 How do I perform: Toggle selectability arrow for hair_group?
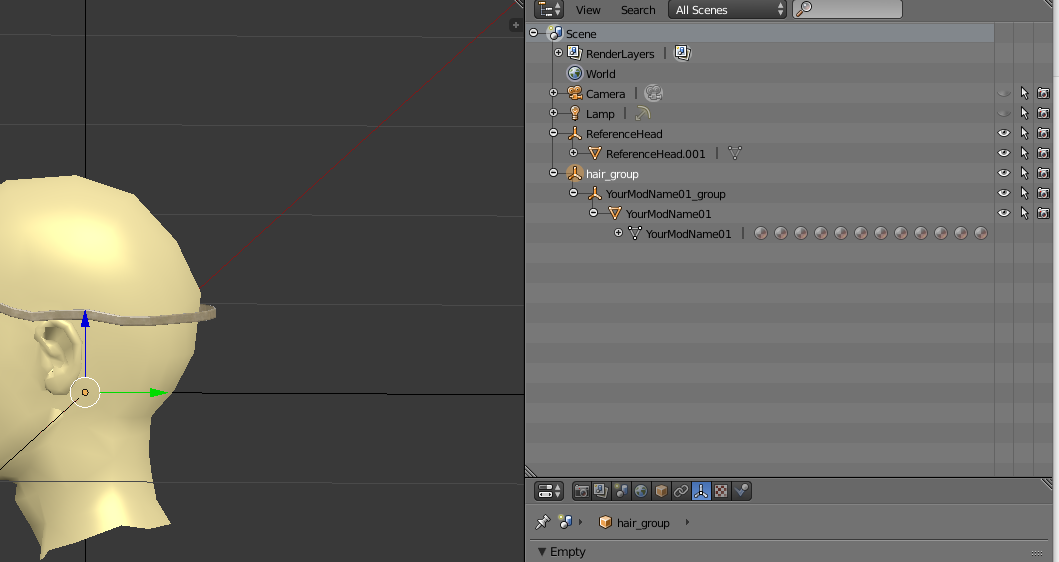1024,173
